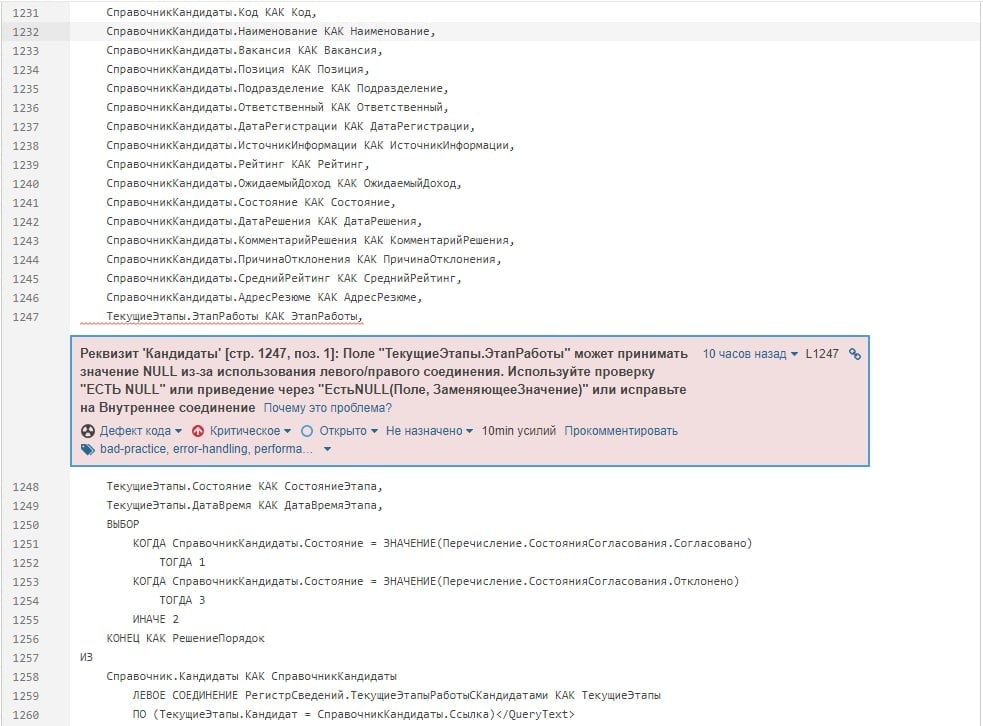Click code line СправочникКандидаты.Наименование КАК Наименование

pos(271,31)
